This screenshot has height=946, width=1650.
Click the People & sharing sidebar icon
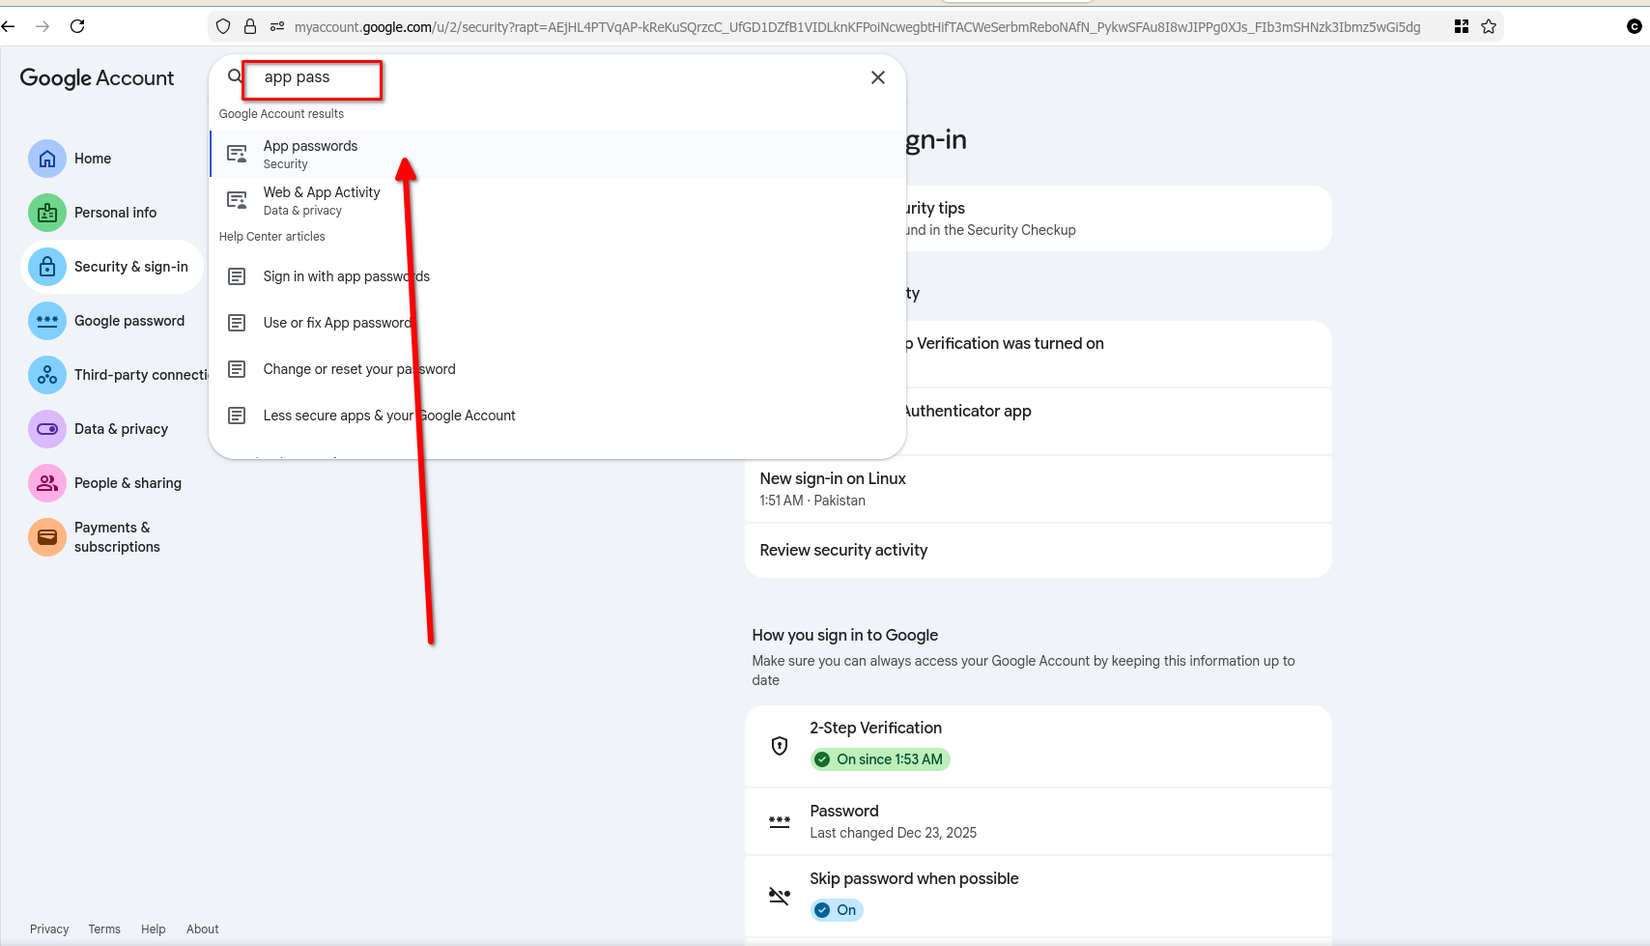pyautogui.click(x=47, y=483)
